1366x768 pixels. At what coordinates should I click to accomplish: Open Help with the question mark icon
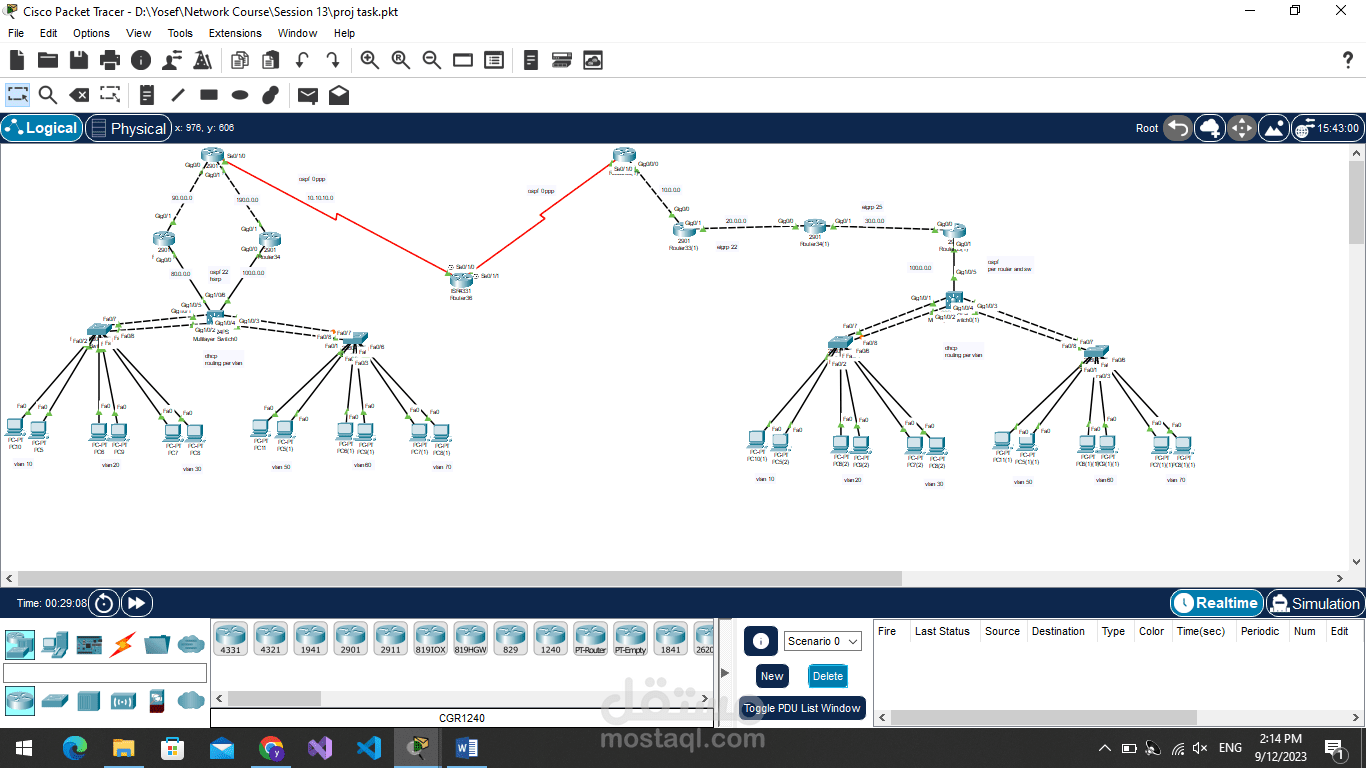click(1346, 61)
